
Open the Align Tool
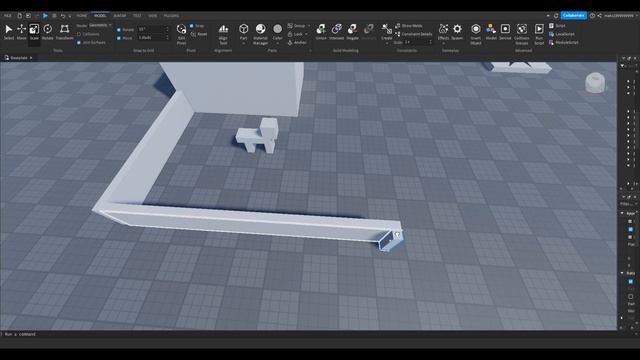pos(223,34)
